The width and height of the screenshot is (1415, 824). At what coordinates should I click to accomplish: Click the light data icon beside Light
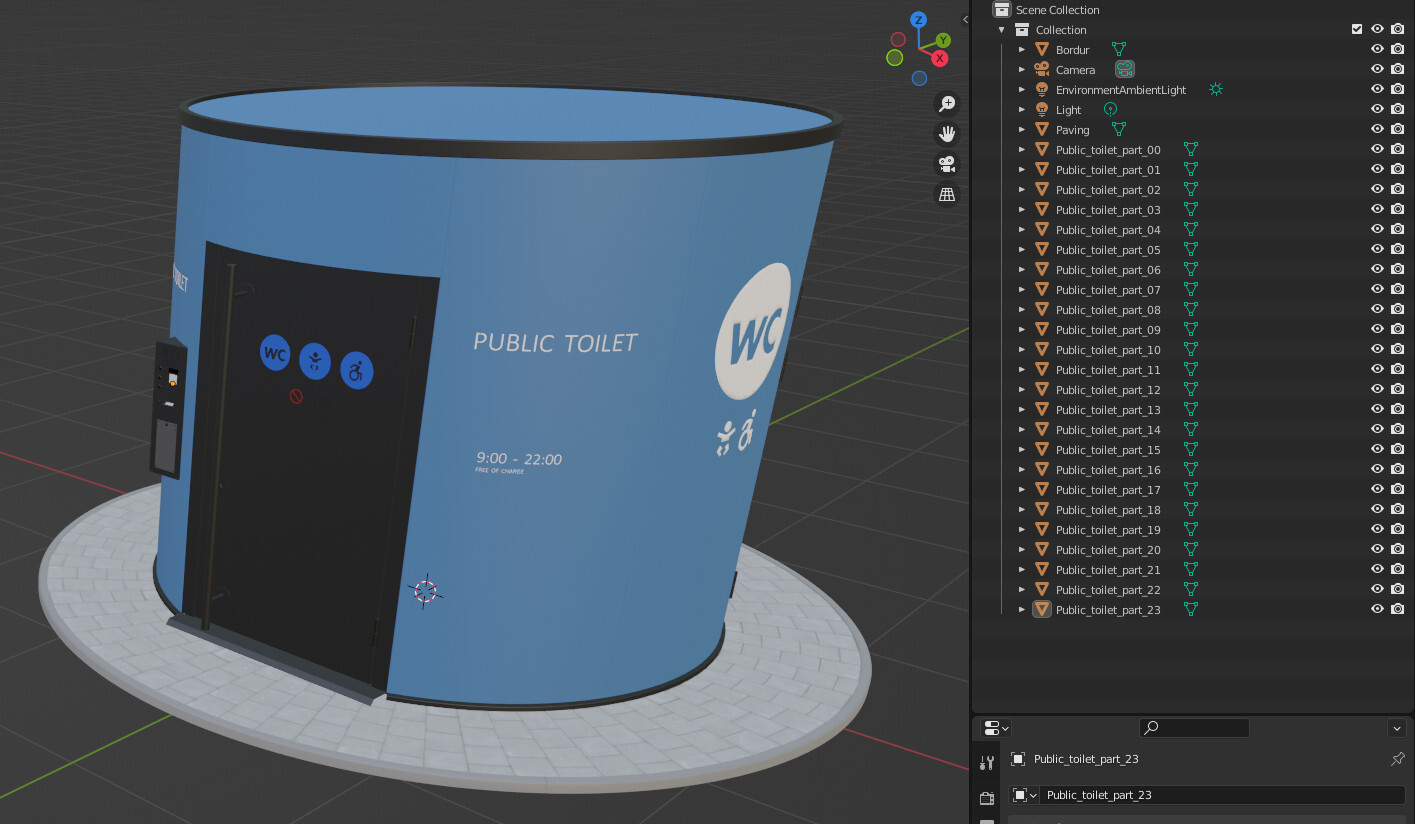(1110, 110)
